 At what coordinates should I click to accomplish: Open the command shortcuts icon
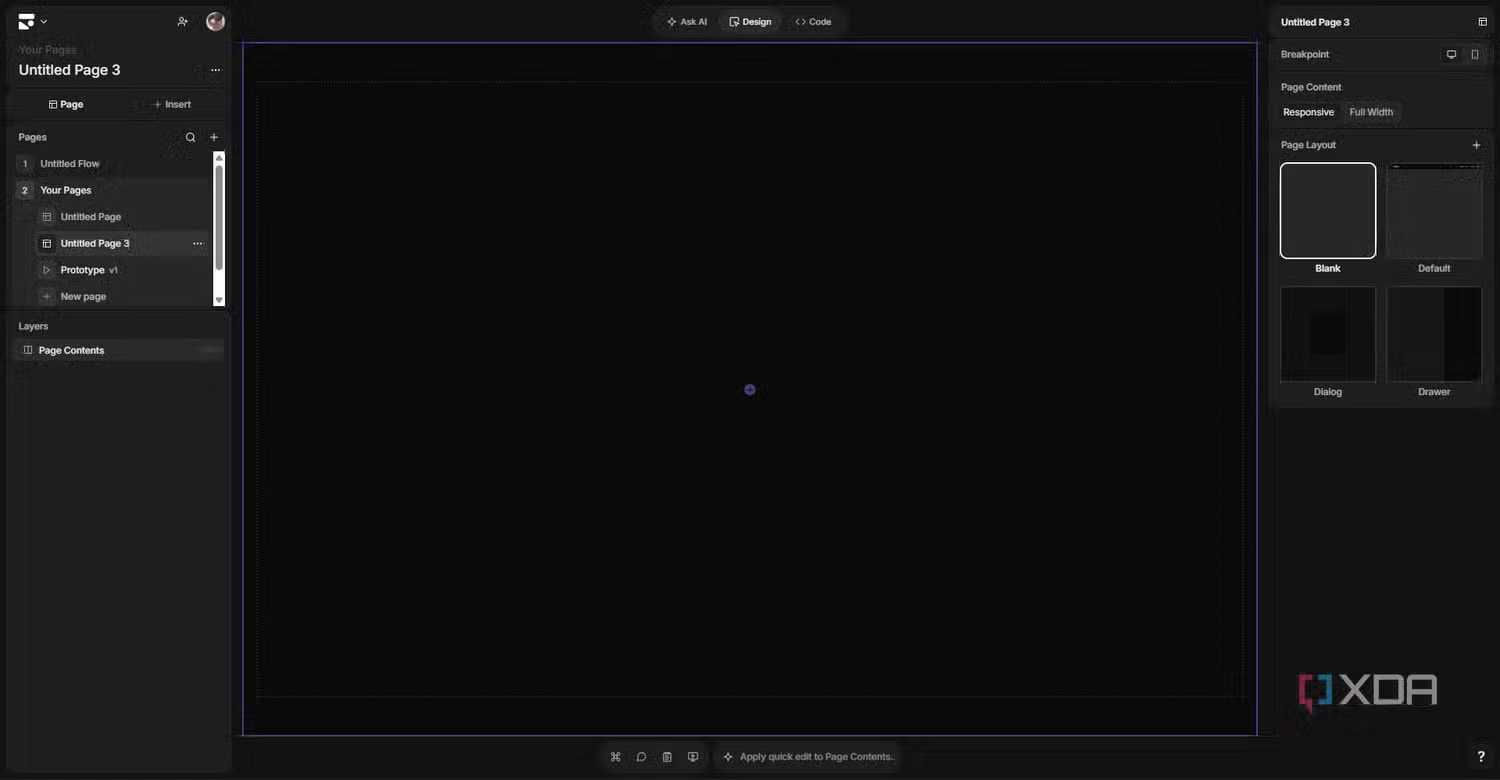click(615, 757)
